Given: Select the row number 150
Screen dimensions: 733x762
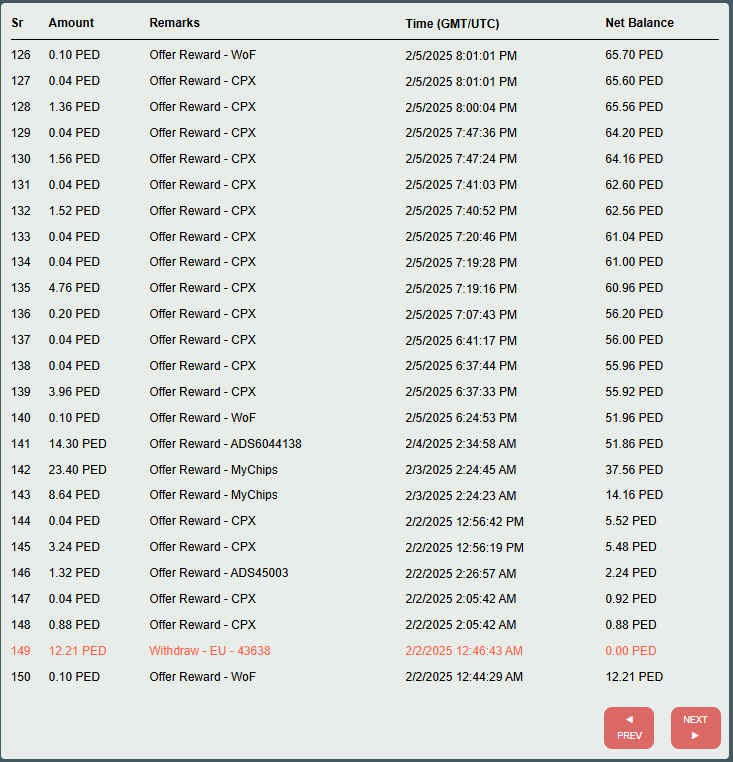Looking at the screenshot, I should pyautogui.click(x=21, y=677).
